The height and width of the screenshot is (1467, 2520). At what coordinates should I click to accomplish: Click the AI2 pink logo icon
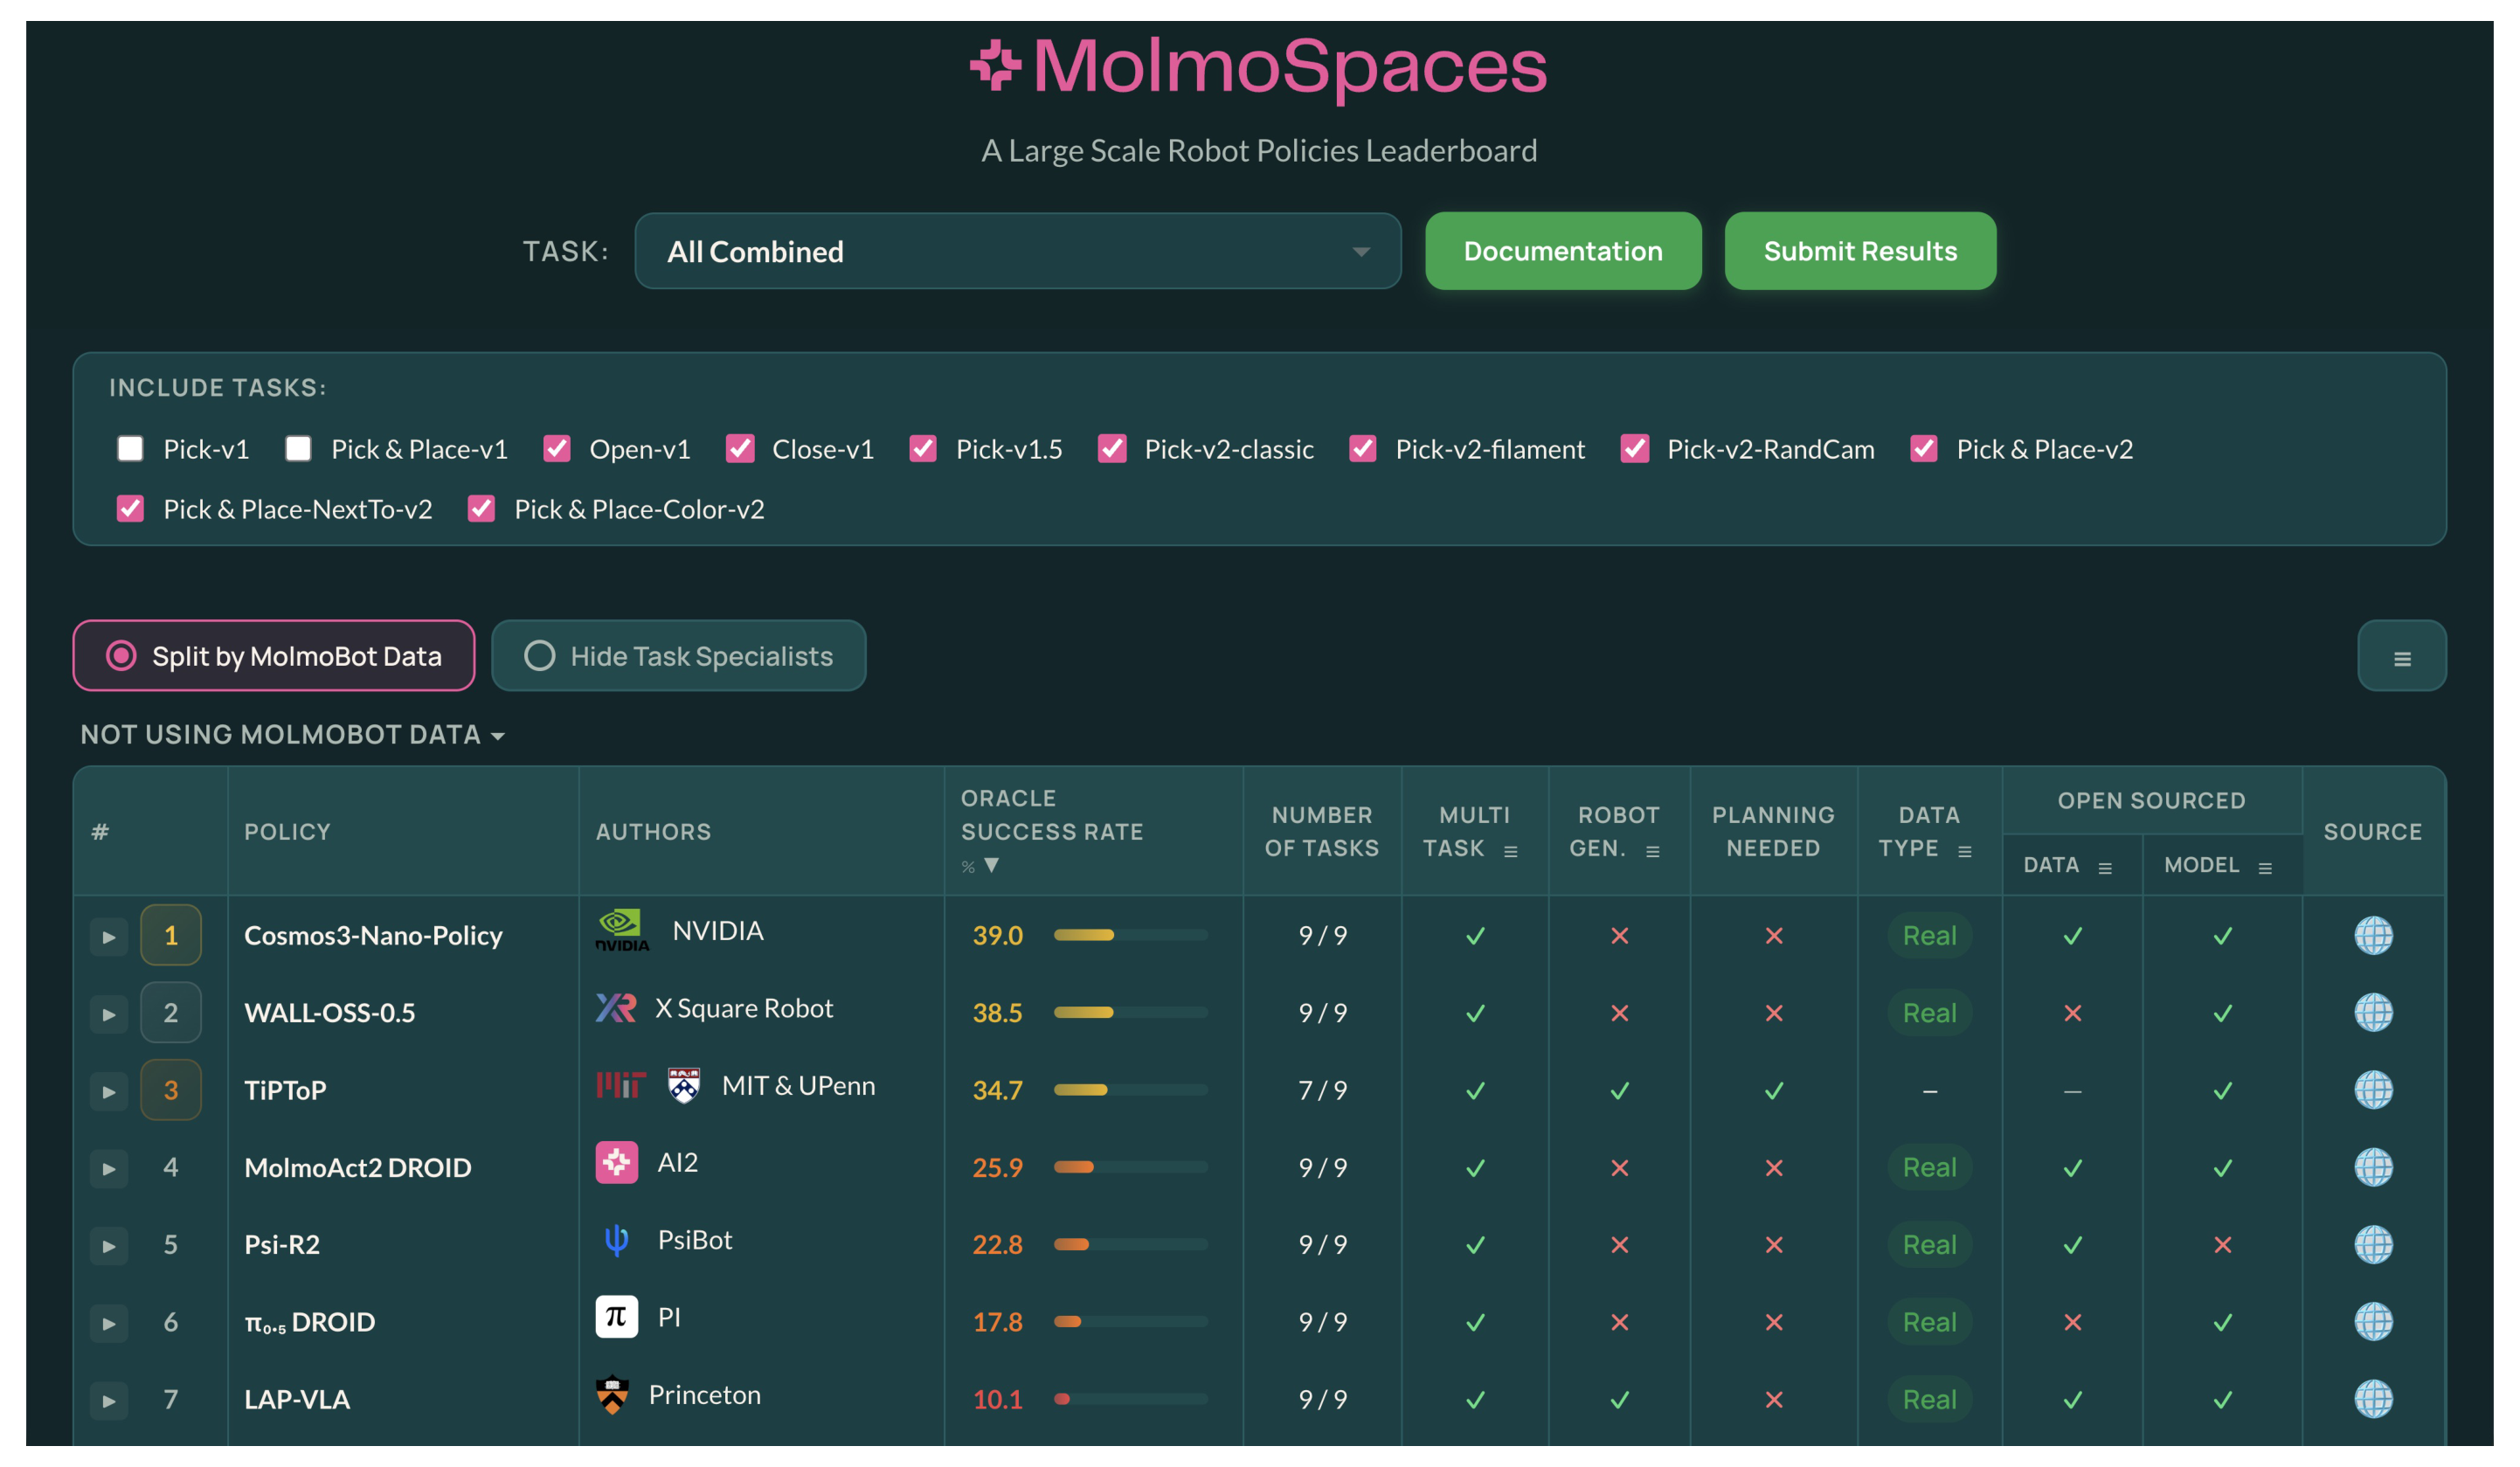616,1162
